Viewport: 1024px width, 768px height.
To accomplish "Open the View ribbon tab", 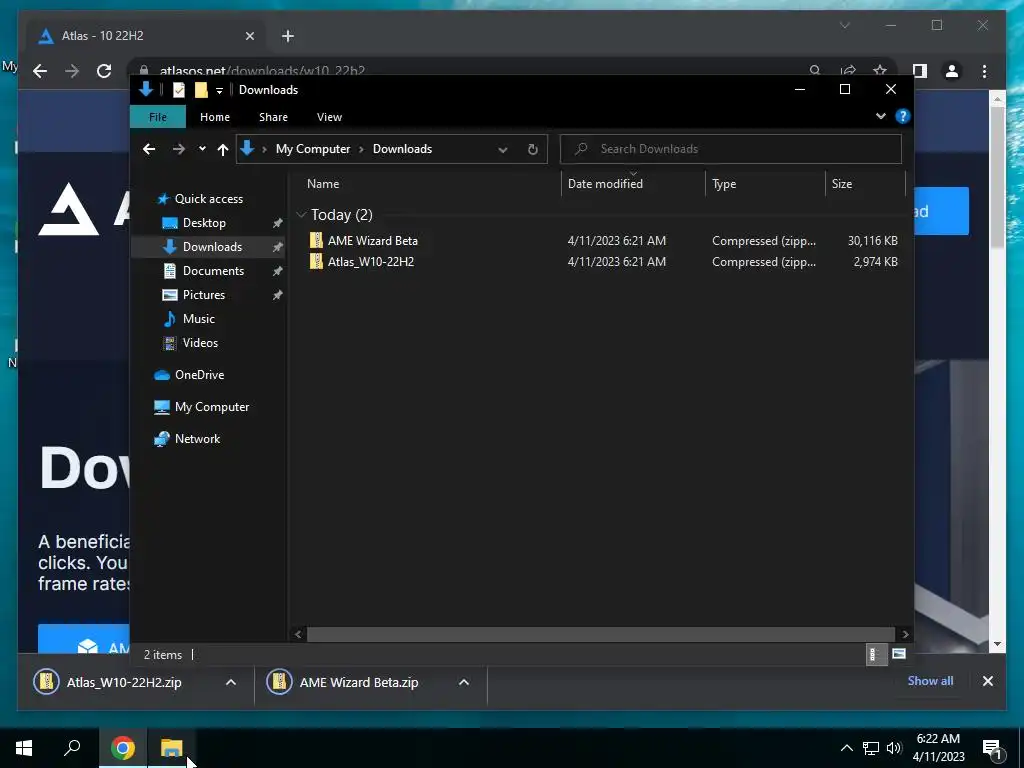I will coord(329,117).
